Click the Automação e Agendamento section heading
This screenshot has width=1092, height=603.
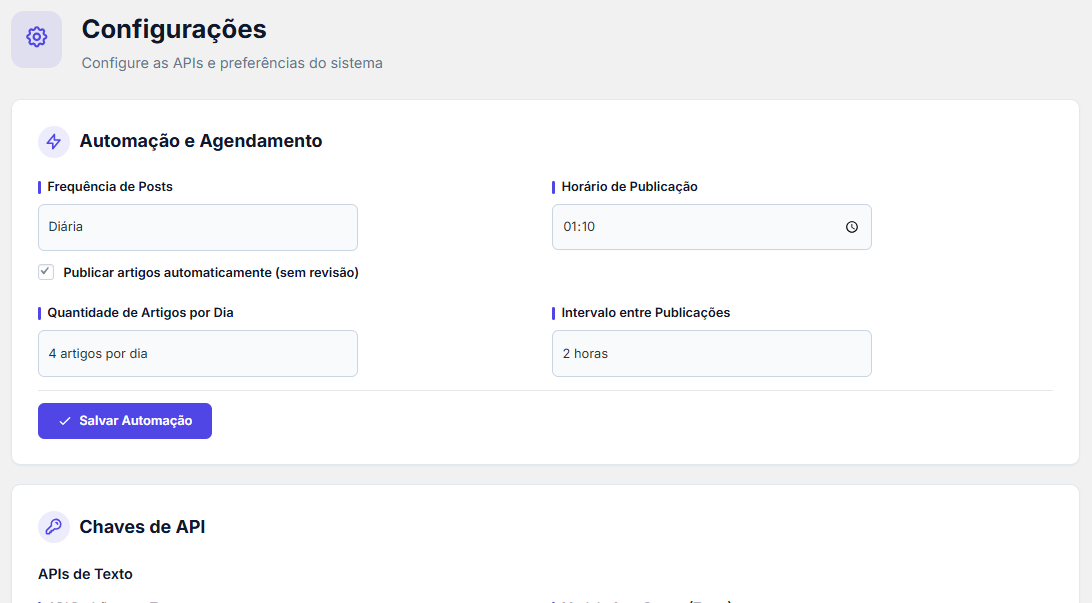201,141
